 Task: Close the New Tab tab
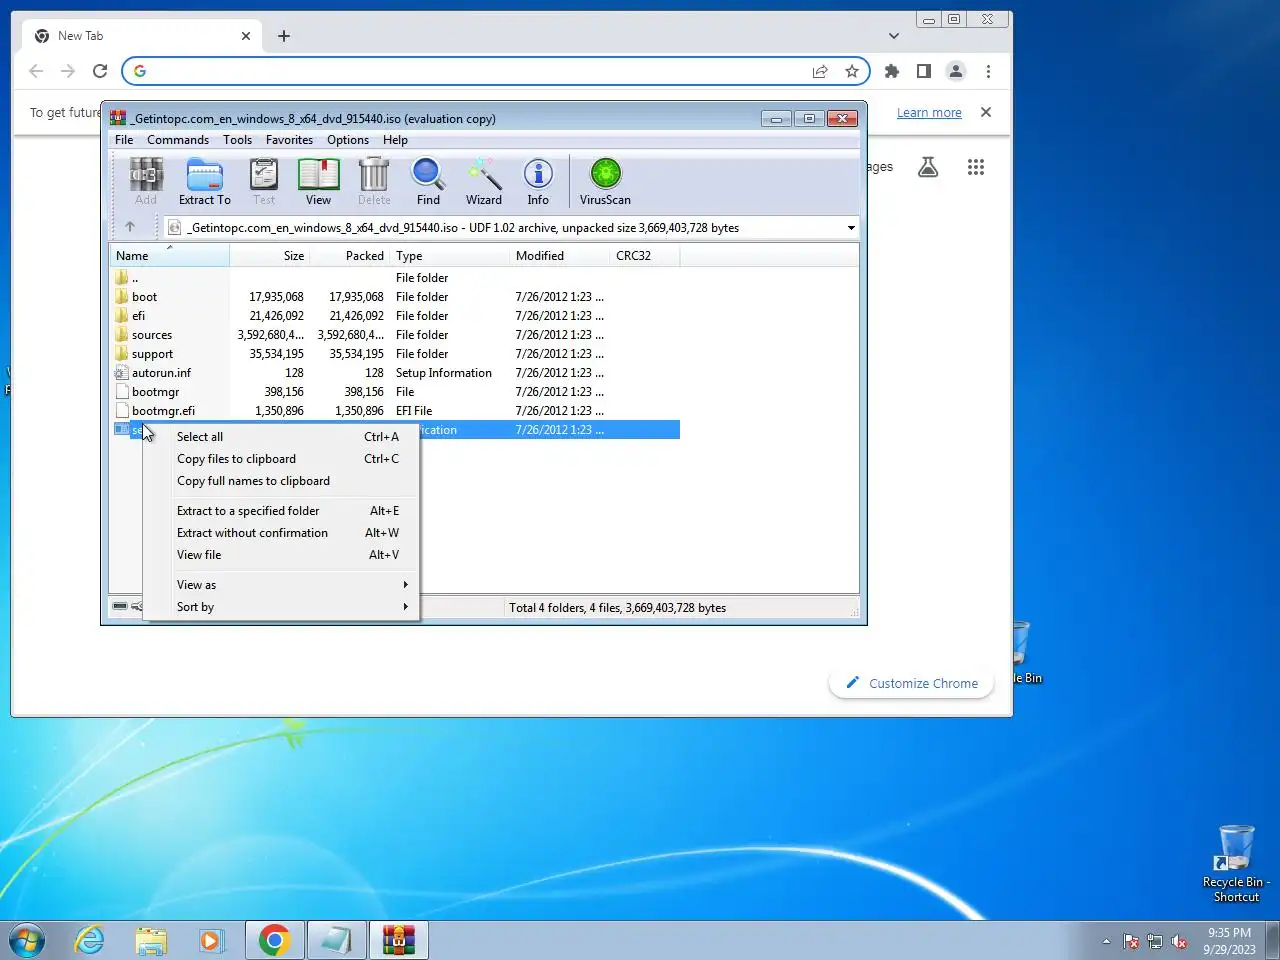tap(246, 36)
